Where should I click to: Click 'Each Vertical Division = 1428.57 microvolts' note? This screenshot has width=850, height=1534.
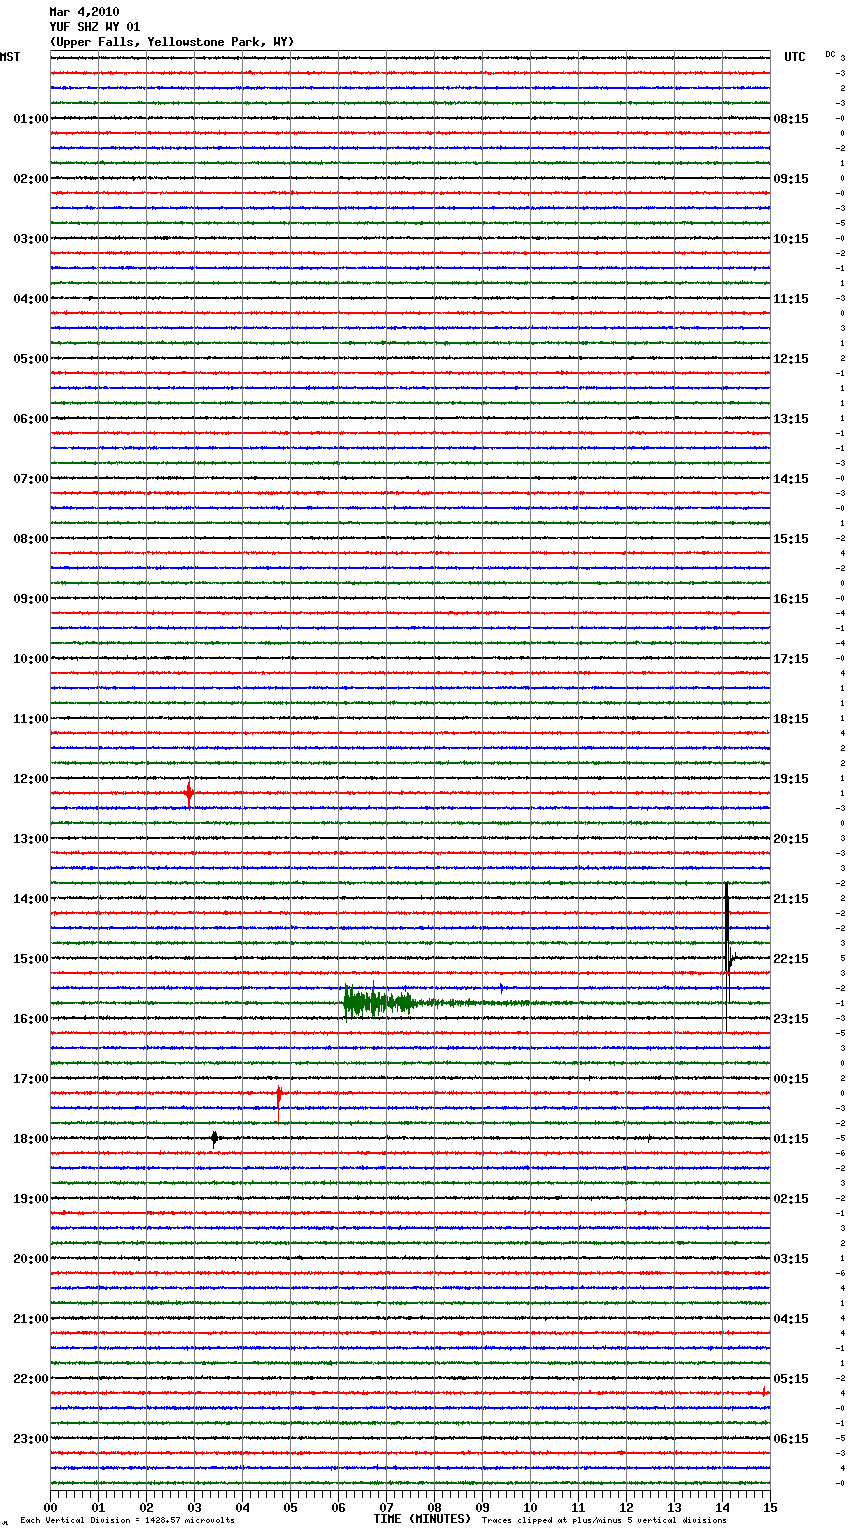127,1520
